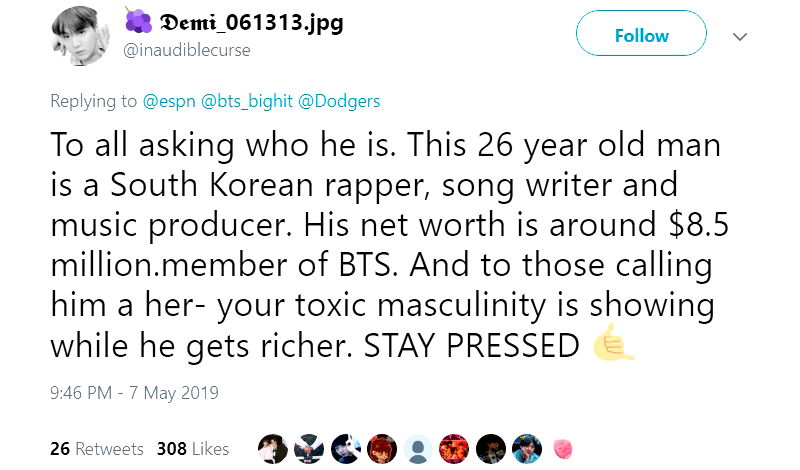Open the red-orange liker avatar
800x470 pixels.
[454, 447]
